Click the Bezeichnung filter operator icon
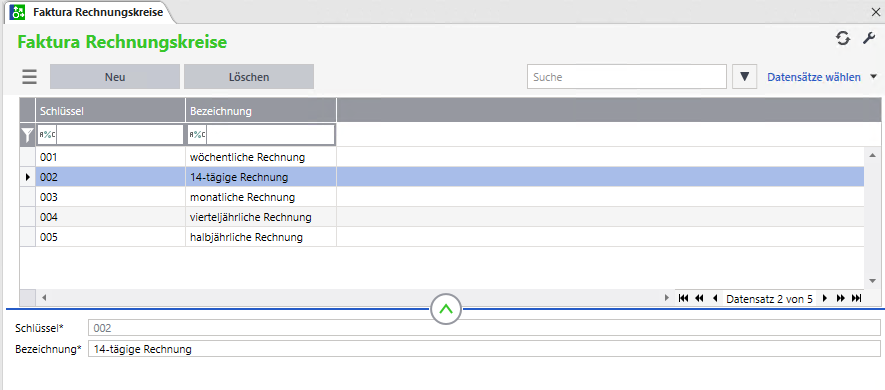The image size is (885, 390). coord(197,135)
